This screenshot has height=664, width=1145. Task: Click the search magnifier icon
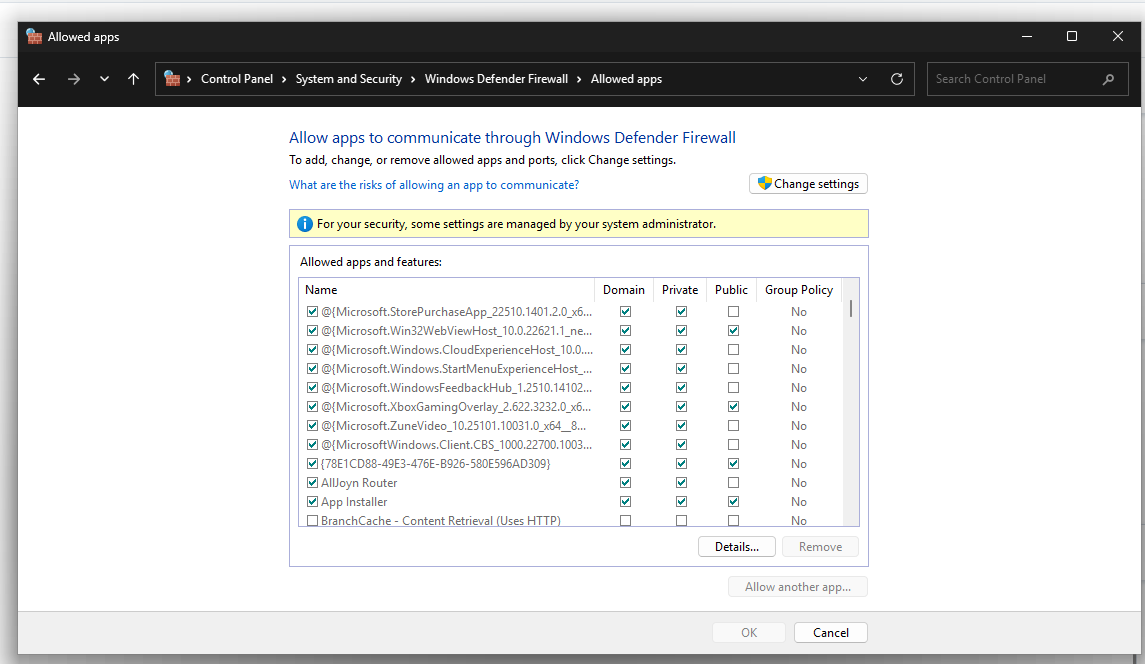1108,79
